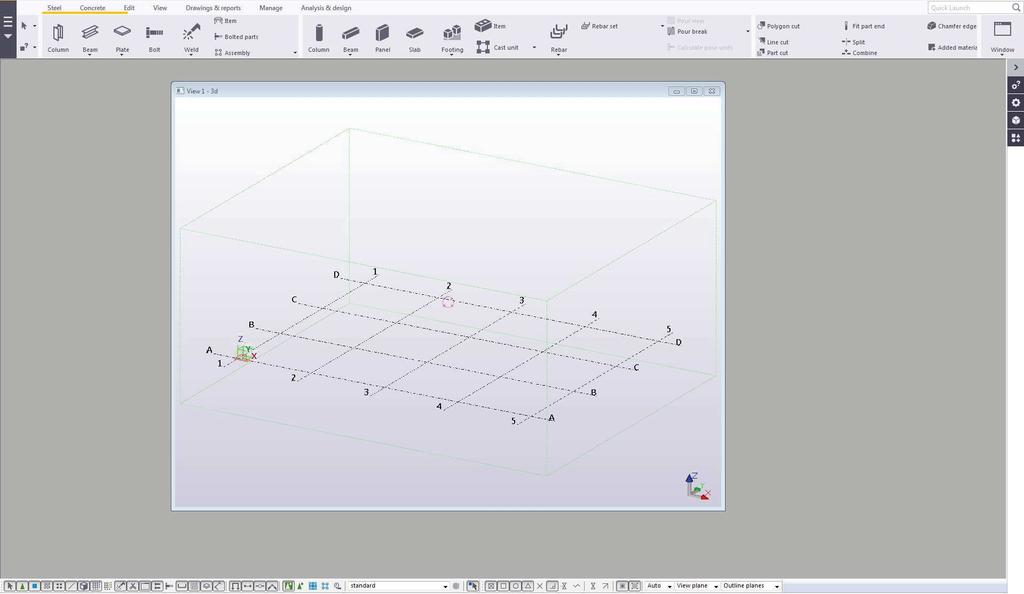
Task: Open the components side pane icon
Action: click(1016, 138)
